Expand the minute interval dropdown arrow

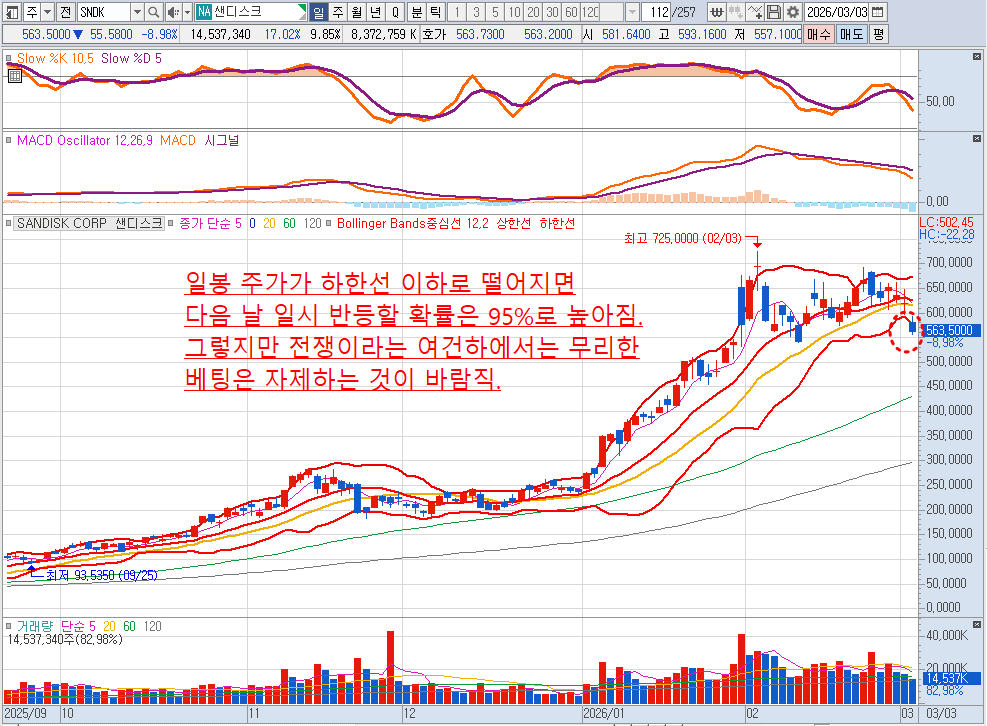(632, 12)
